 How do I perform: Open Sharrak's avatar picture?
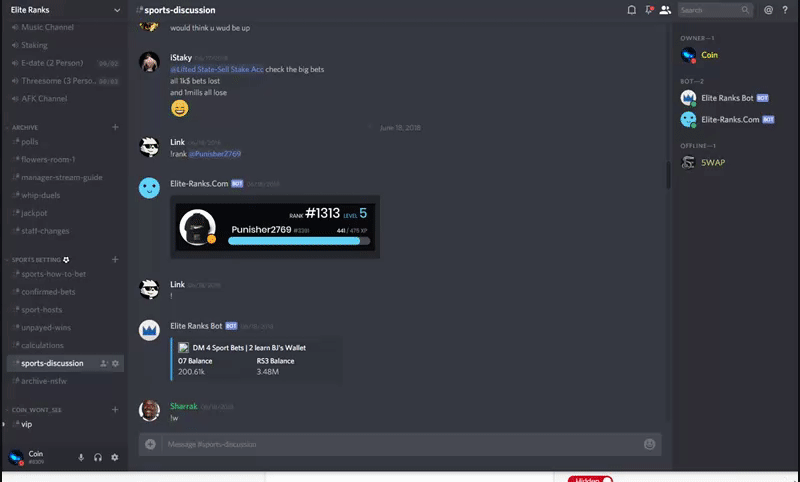149,411
